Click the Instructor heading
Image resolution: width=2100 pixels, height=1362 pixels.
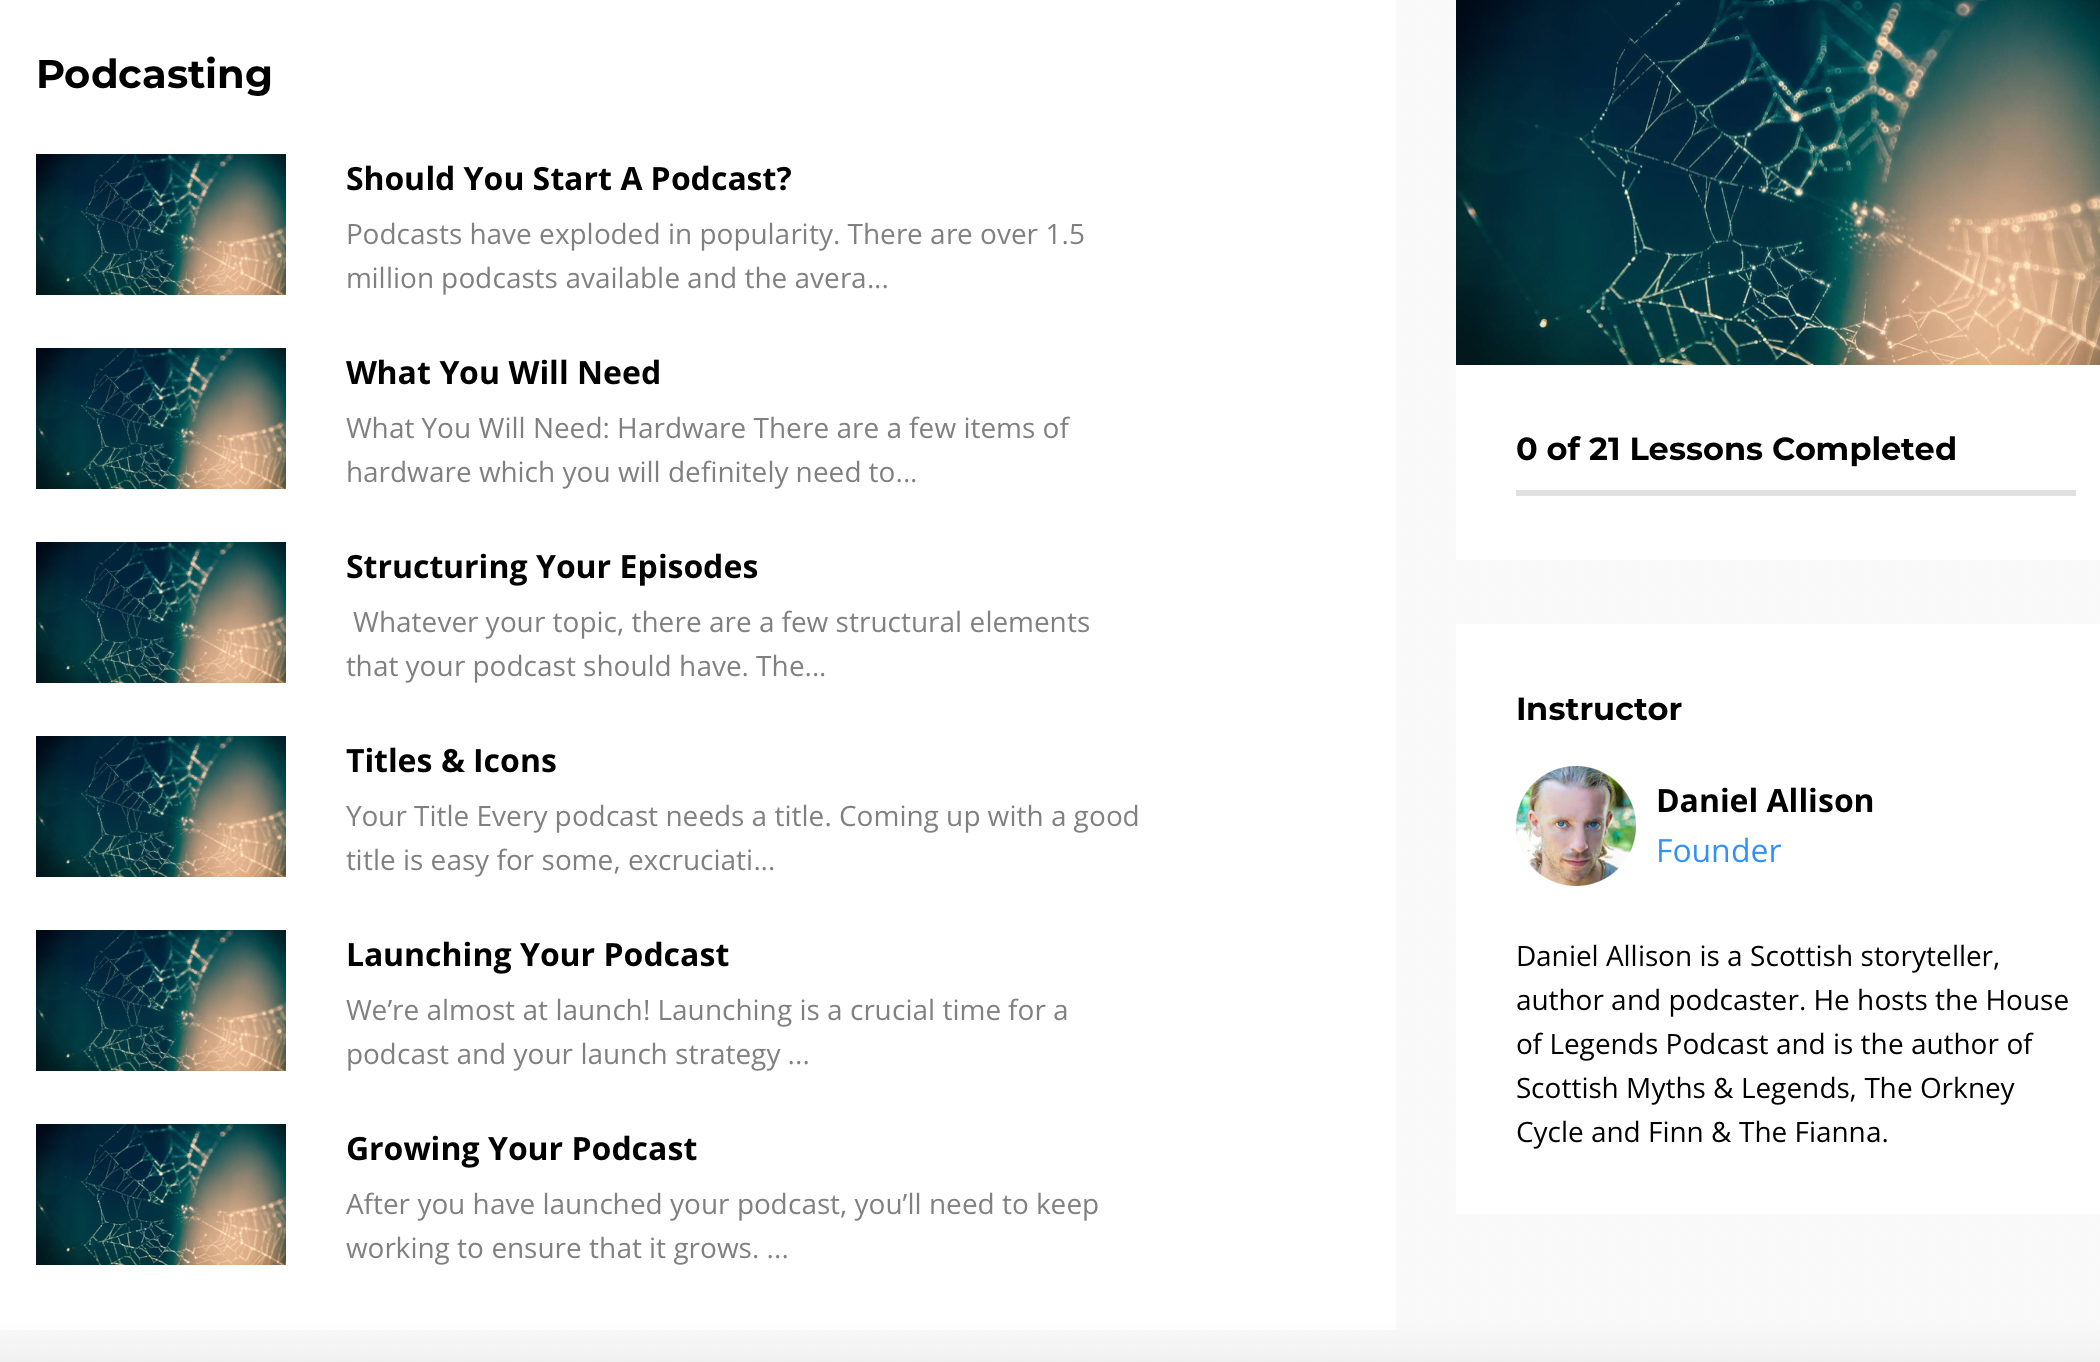coord(1598,709)
